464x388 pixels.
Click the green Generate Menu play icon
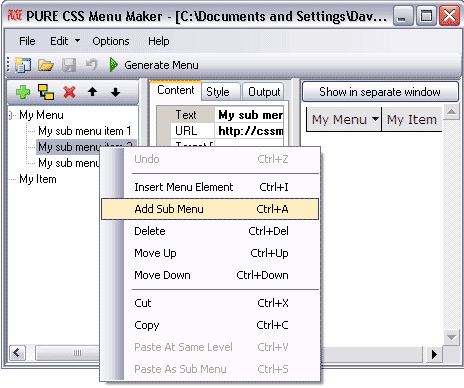click(114, 65)
